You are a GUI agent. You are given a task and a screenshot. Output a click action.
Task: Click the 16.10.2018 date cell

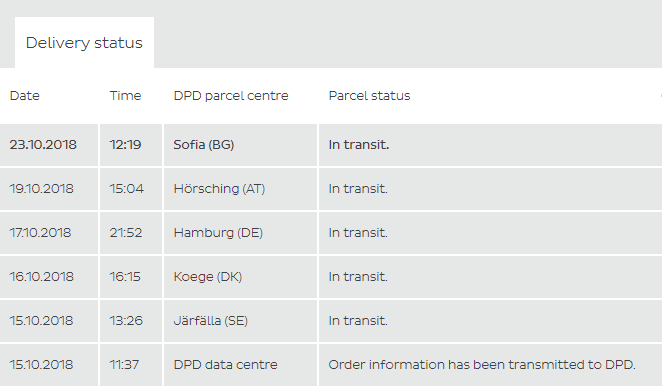[x=49, y=277]
